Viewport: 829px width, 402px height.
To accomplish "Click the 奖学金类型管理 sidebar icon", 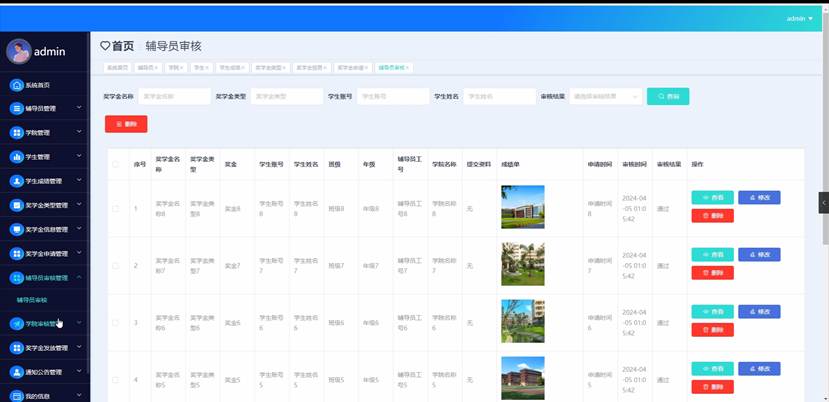I will tap(17, 205).
